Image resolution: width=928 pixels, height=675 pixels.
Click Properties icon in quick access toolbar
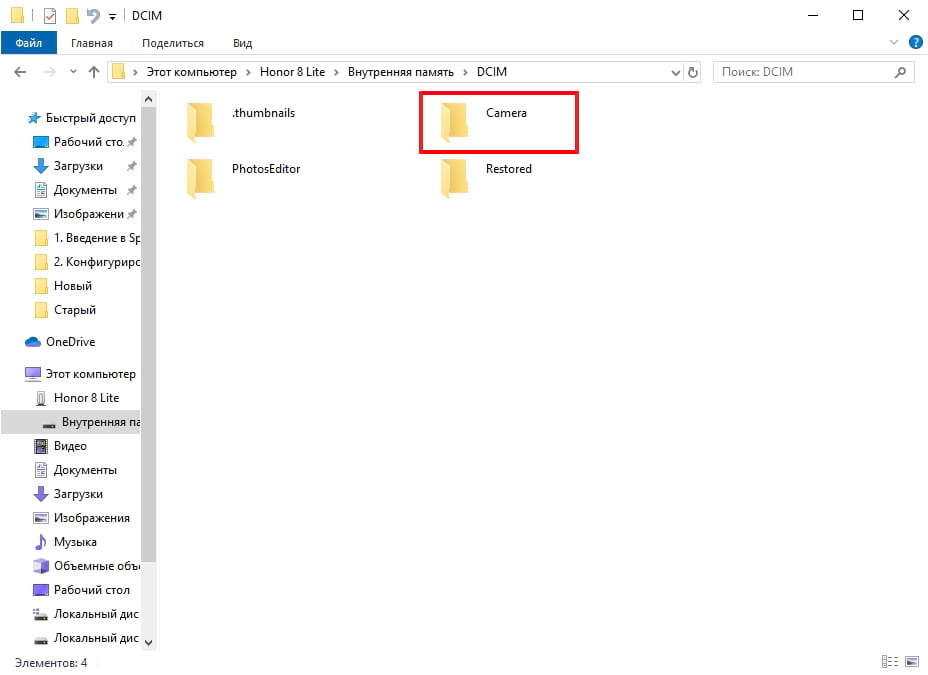50,16
